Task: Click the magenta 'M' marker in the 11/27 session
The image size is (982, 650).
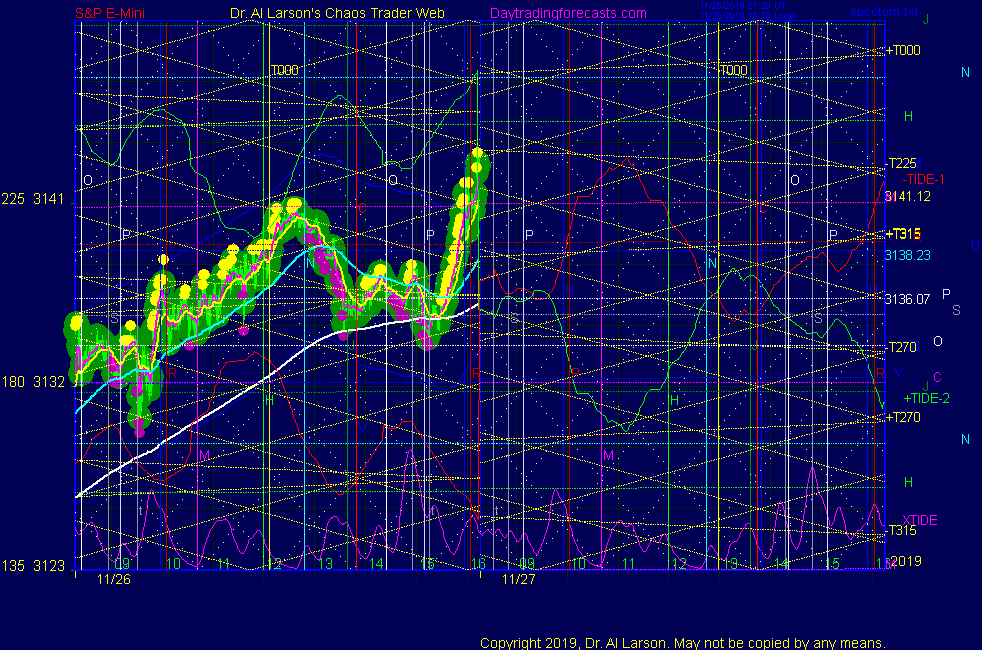Action: coord(609,455)
